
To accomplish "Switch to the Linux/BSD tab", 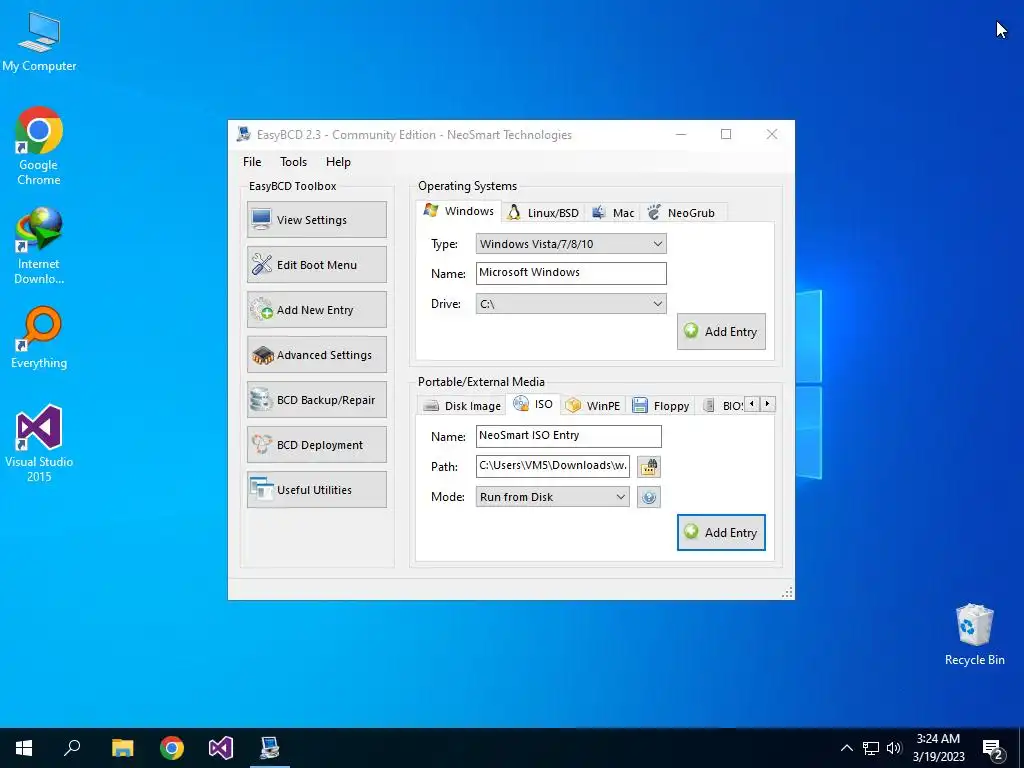I will [543, 213].
